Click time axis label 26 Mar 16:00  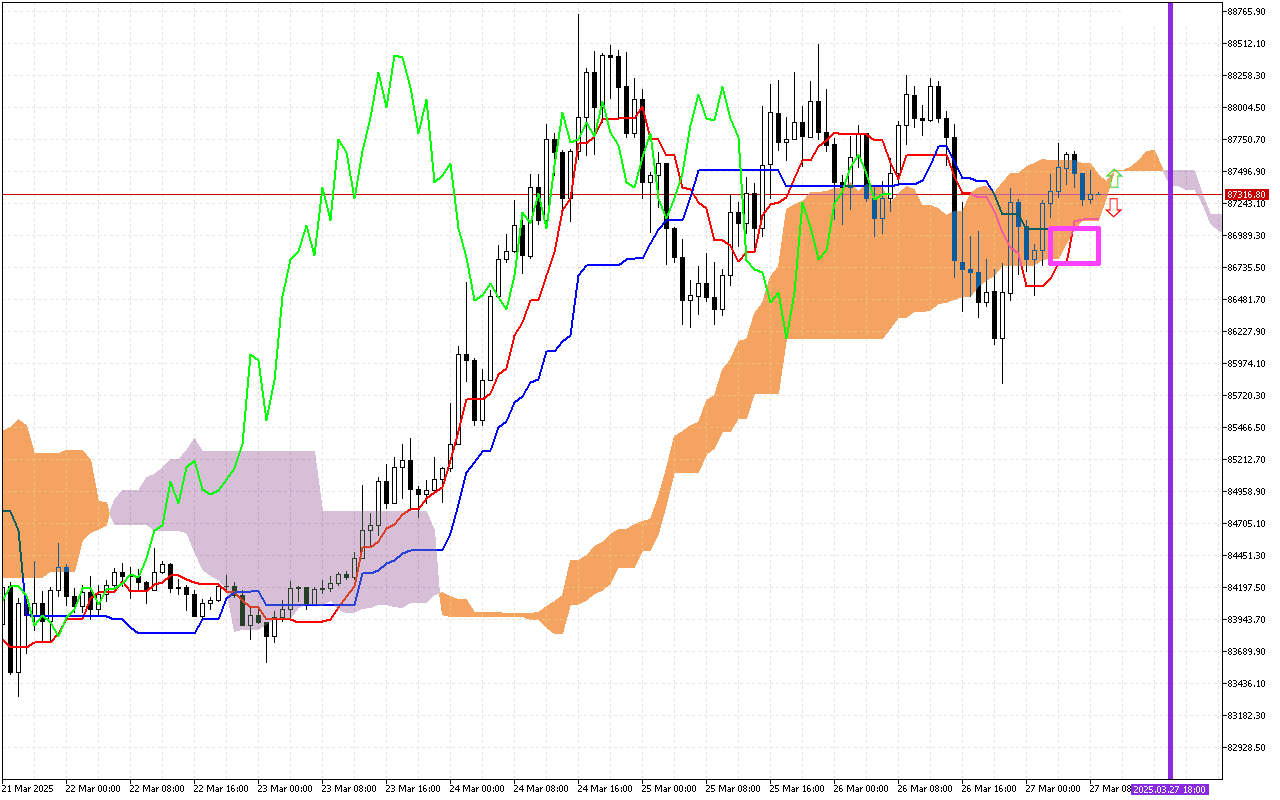tap(990, 789)
